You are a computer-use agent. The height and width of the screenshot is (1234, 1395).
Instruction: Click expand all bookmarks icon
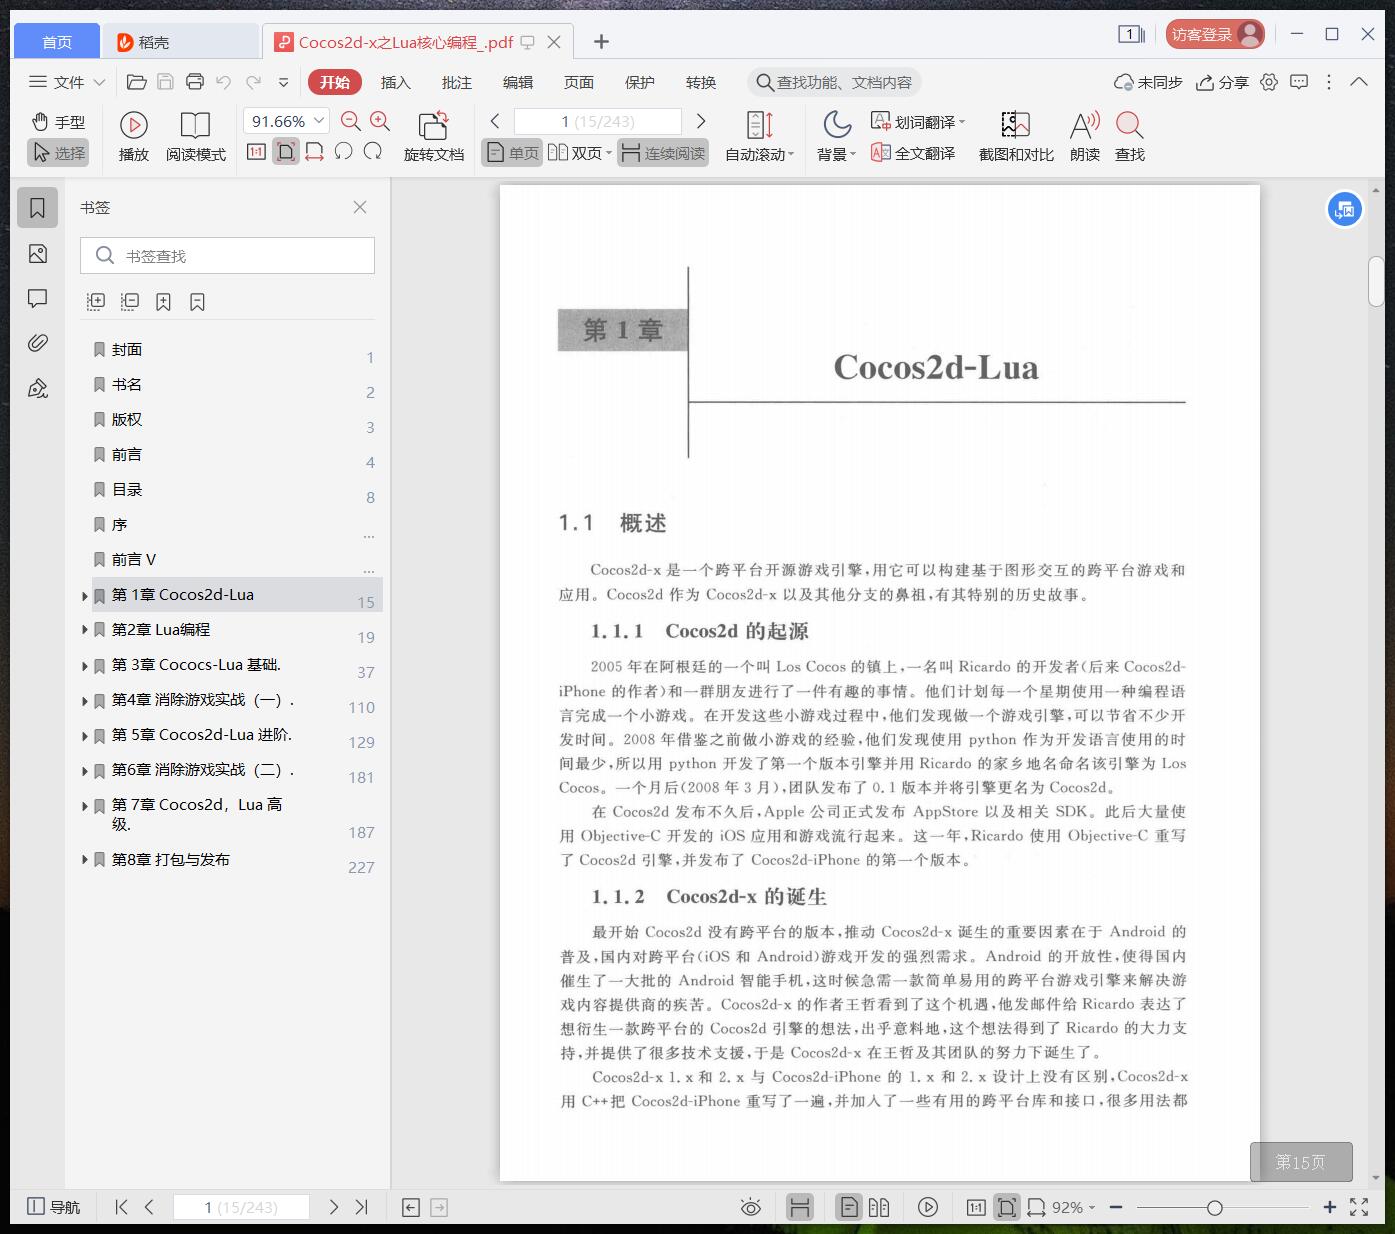click(x=96, y=301)
